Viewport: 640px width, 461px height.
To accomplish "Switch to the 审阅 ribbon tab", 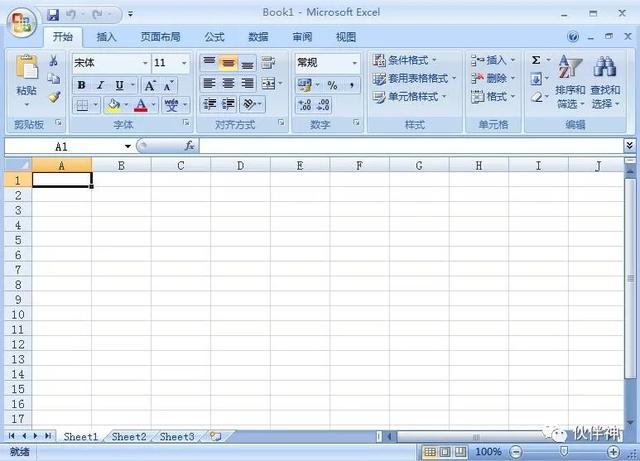I will pos(302,37).
